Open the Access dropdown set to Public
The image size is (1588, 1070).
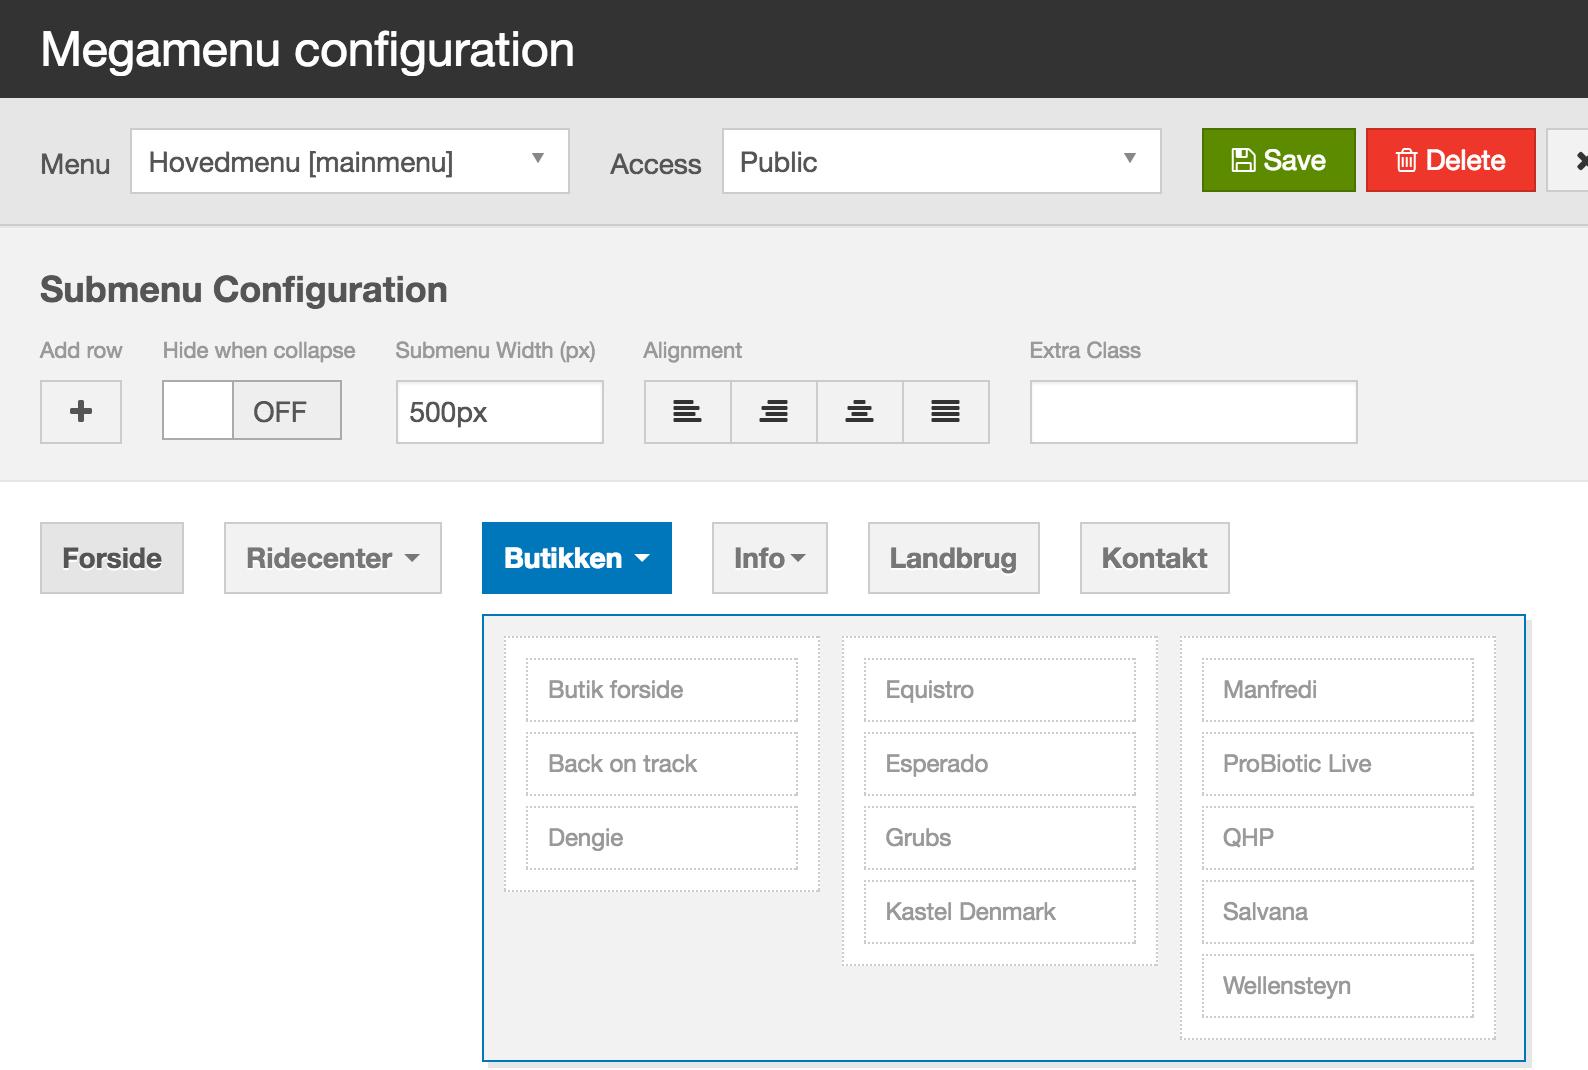coord(940,161)
